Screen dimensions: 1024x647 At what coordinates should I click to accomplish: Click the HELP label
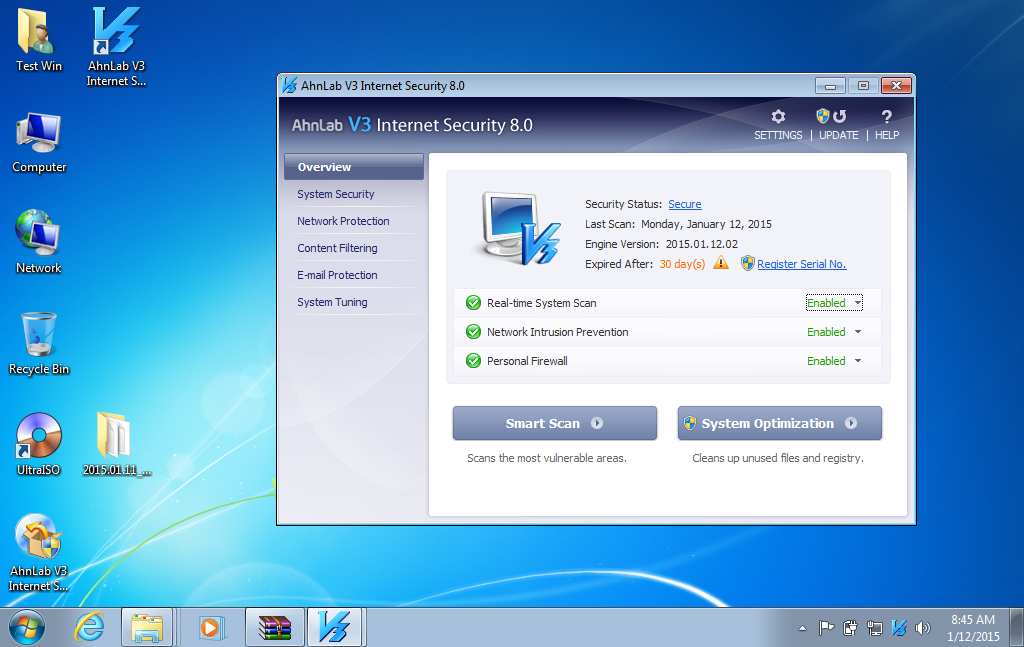pos(887,134)
